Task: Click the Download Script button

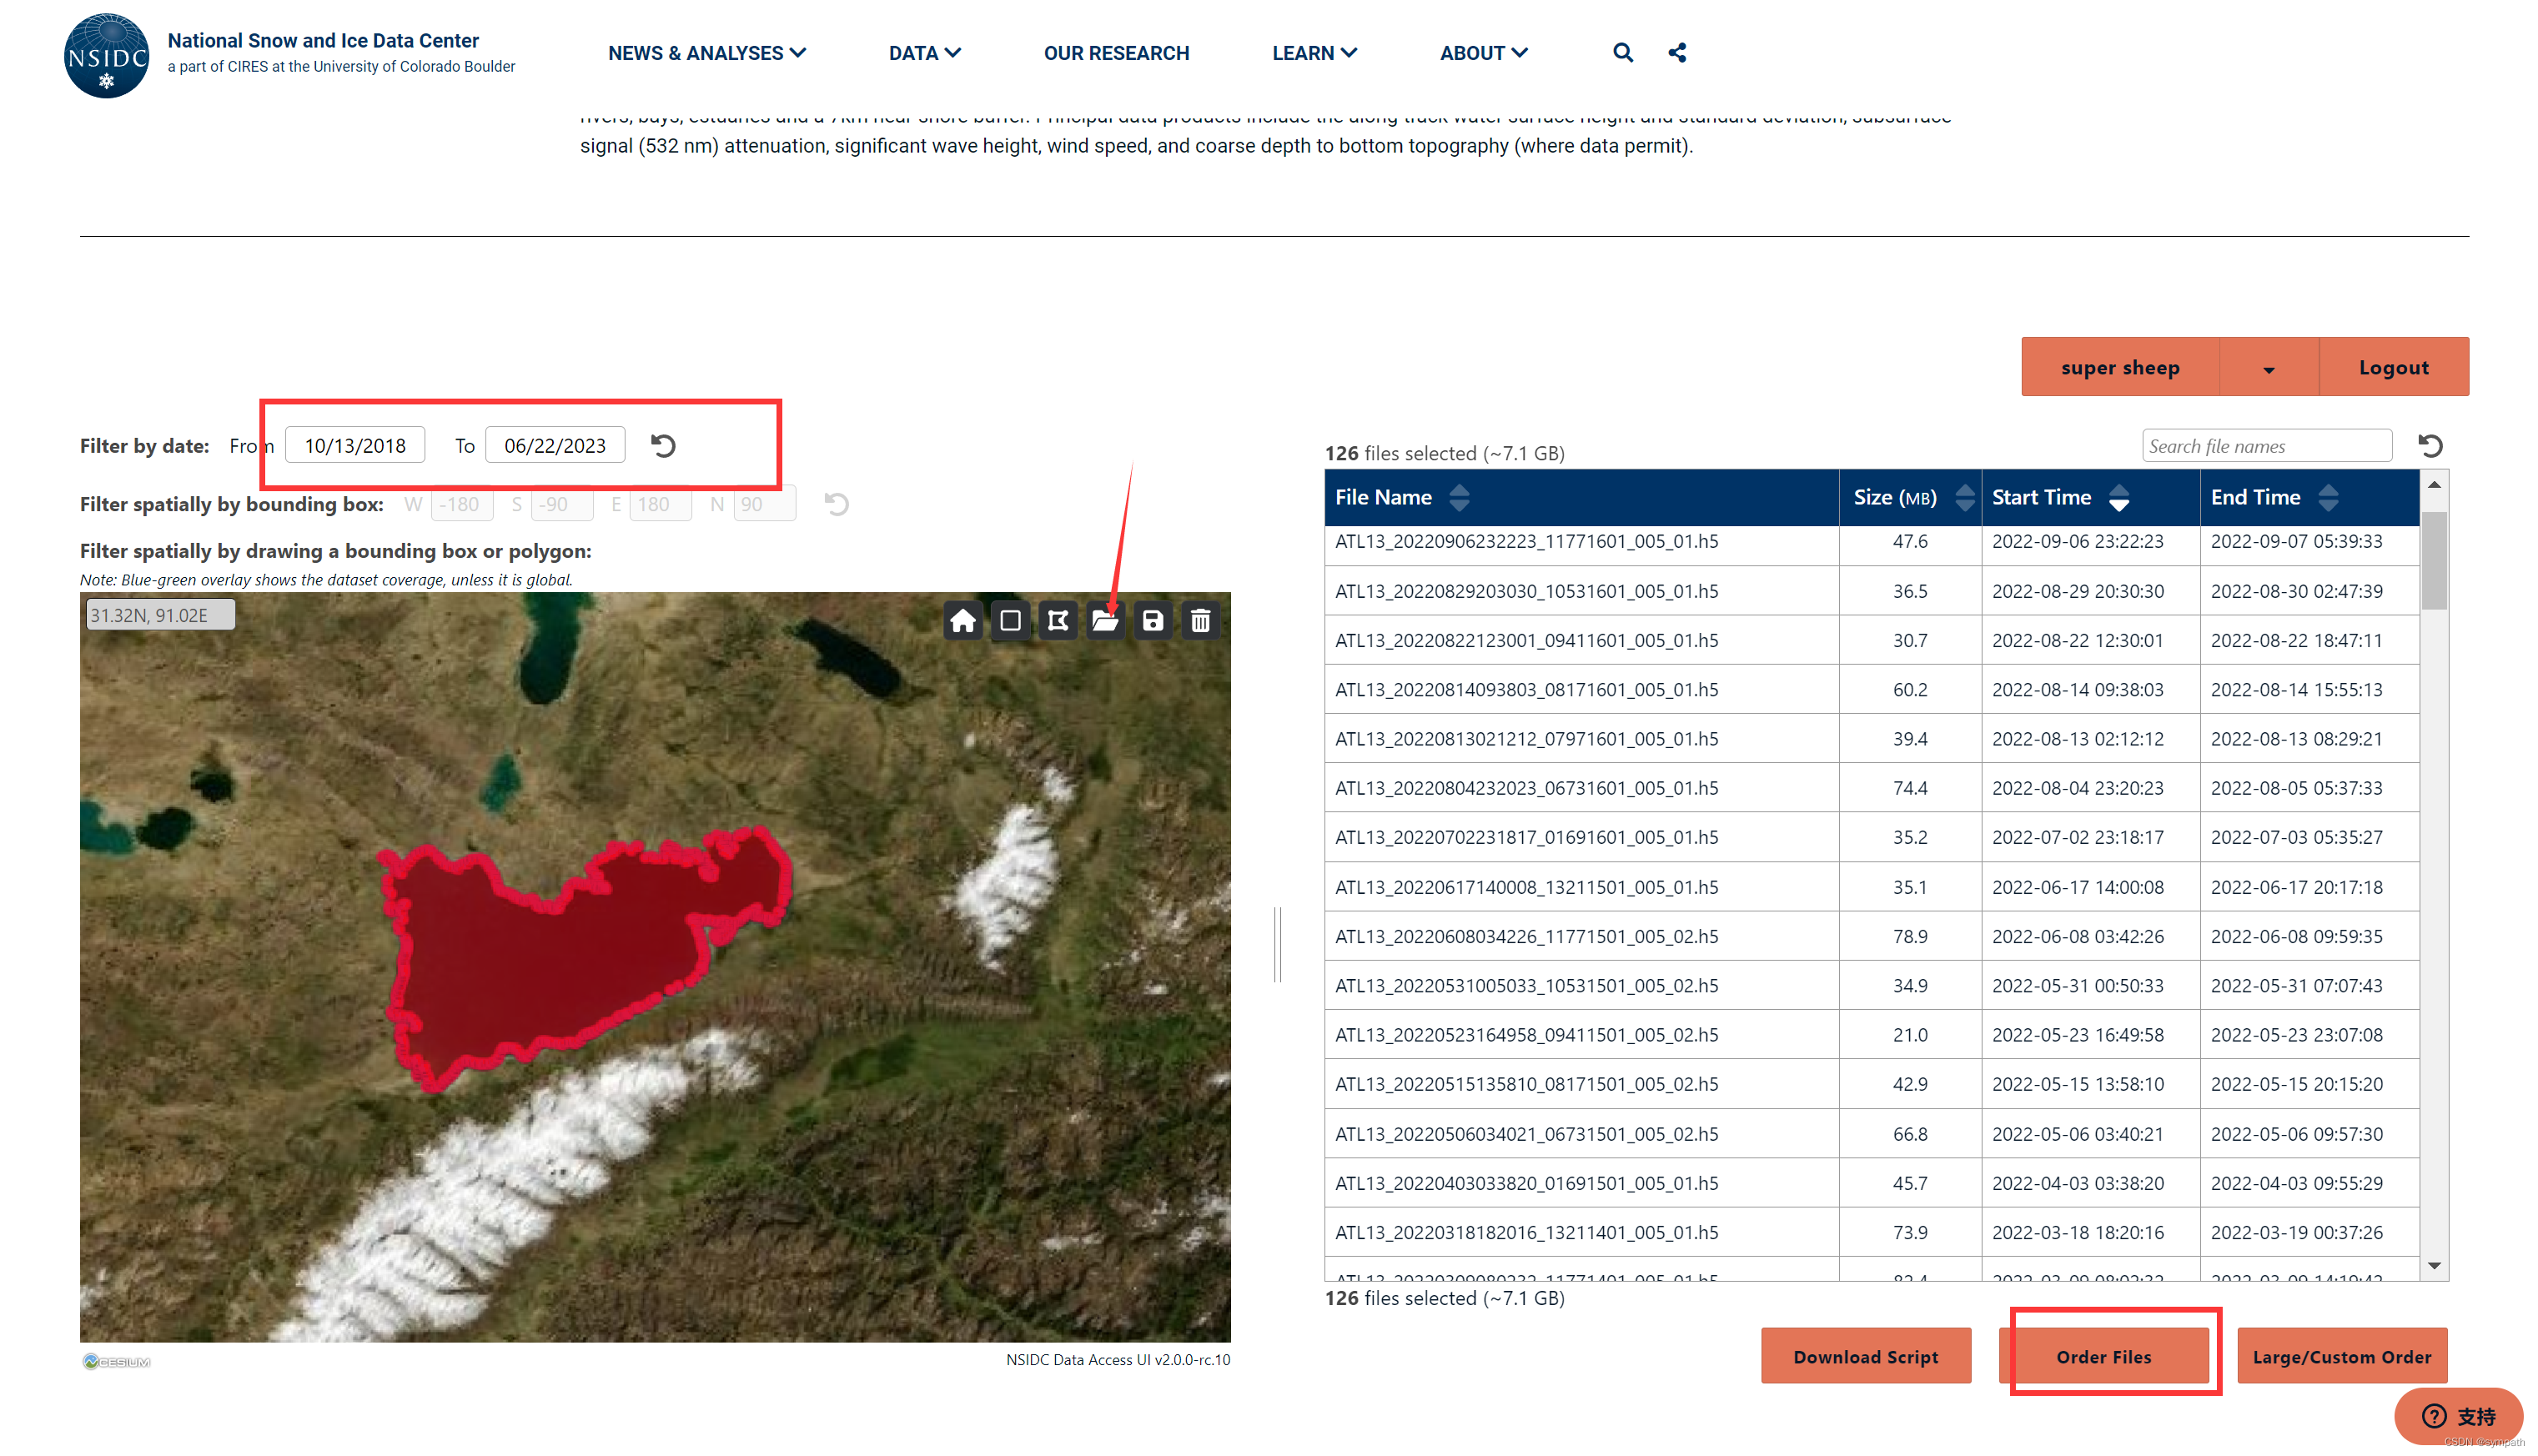Action: (1865, 1357)
